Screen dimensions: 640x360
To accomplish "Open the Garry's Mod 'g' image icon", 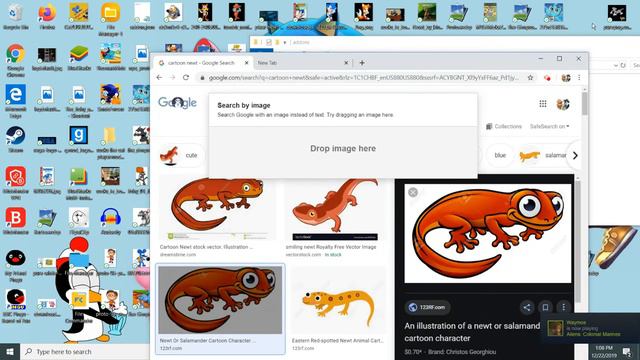I will pos(79,139).
